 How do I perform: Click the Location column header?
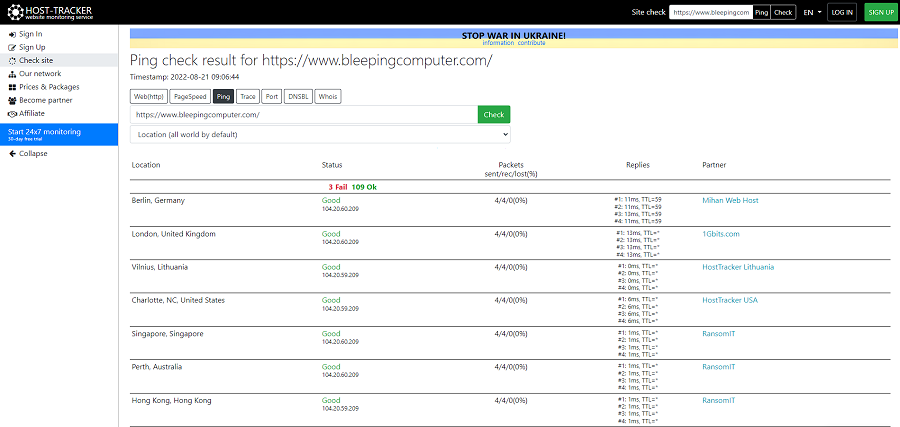(x=146, y=165)
